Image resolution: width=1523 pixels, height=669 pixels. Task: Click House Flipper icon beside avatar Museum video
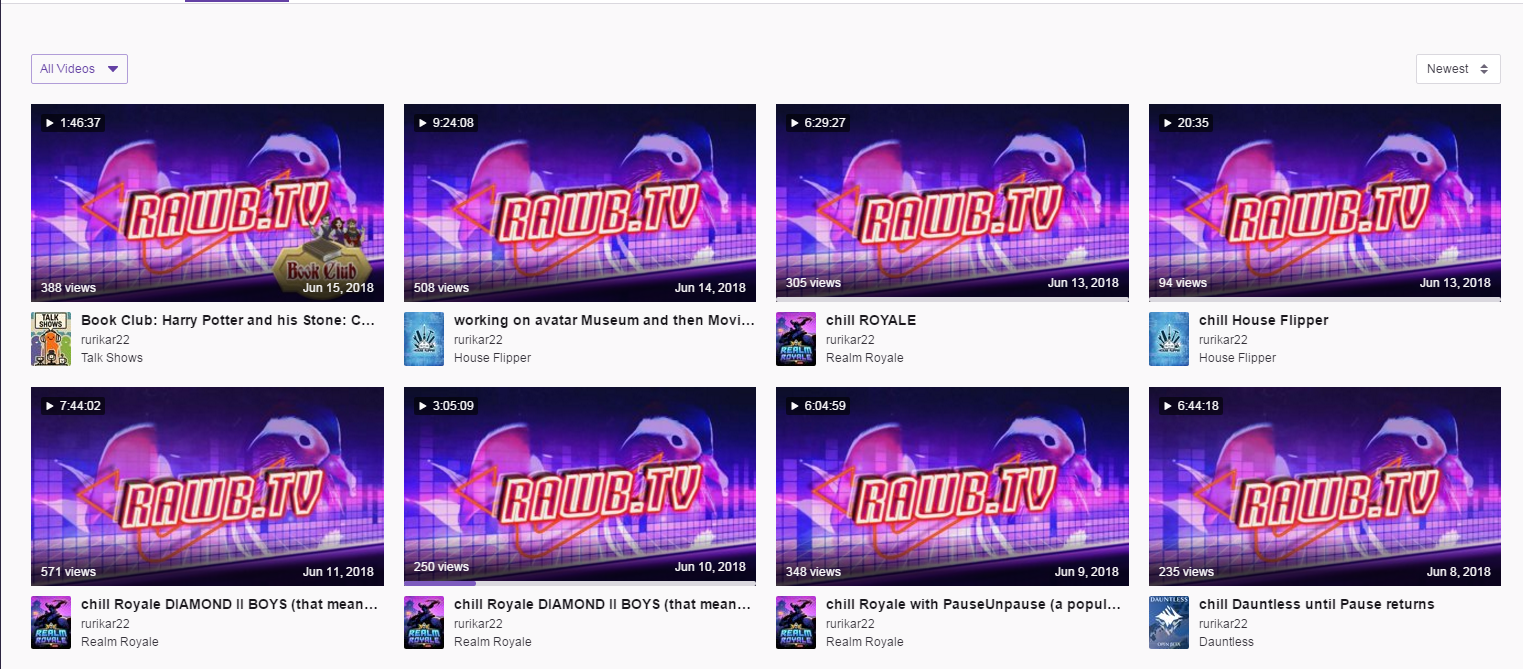pyautogui.click(x=424, y=338)
